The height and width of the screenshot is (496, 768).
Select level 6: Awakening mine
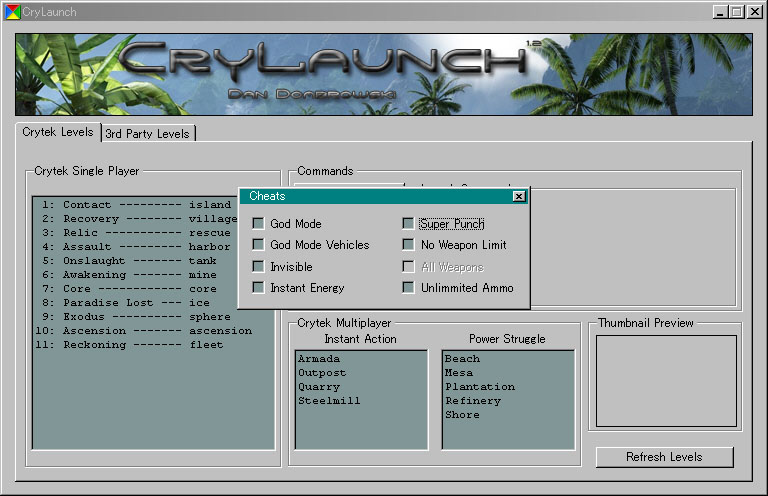[136, 275]
